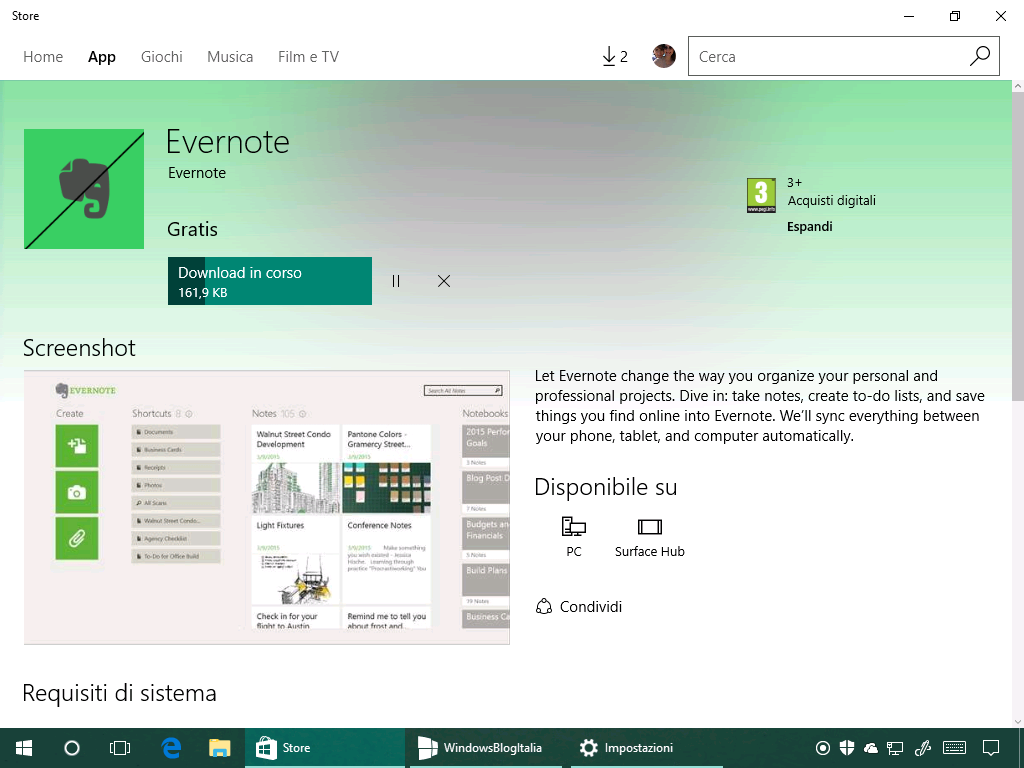The image size is (1024, 768).
Task: Open the Action Center notifications icon
Action: coord(991,748)
